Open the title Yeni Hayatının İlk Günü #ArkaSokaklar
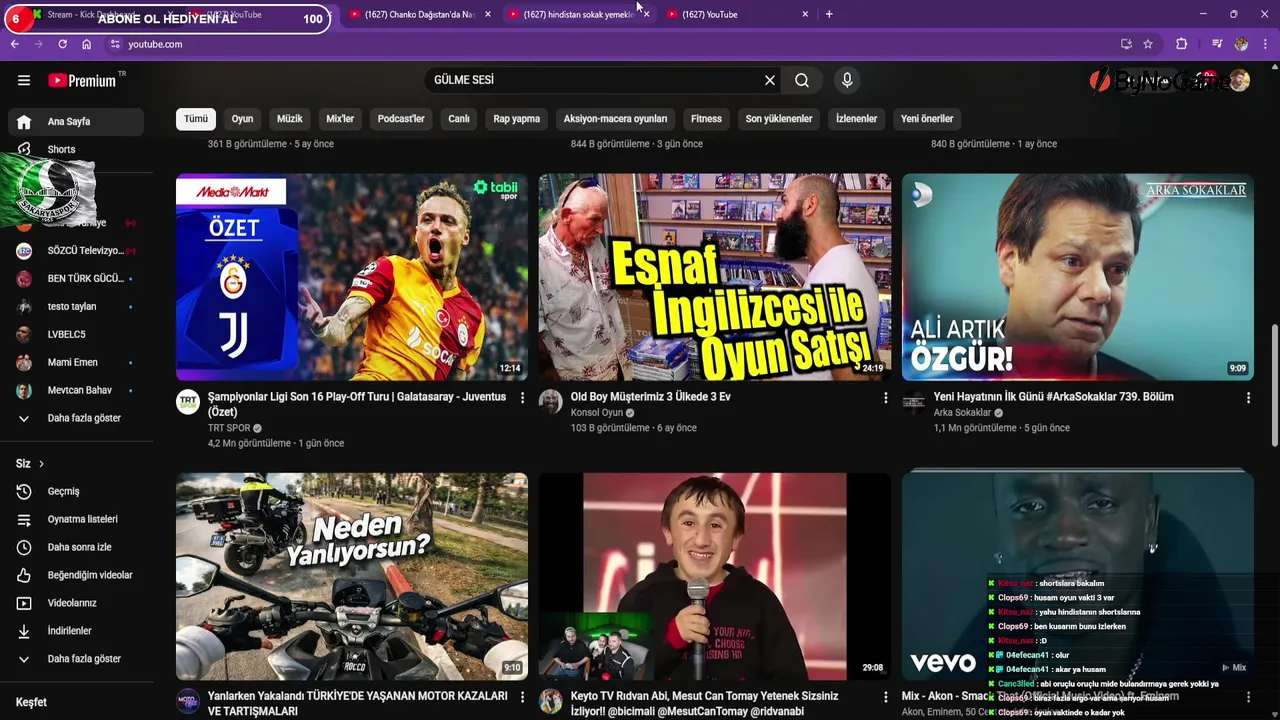This screenshot has height=720, width=1280. point(1054,397)
